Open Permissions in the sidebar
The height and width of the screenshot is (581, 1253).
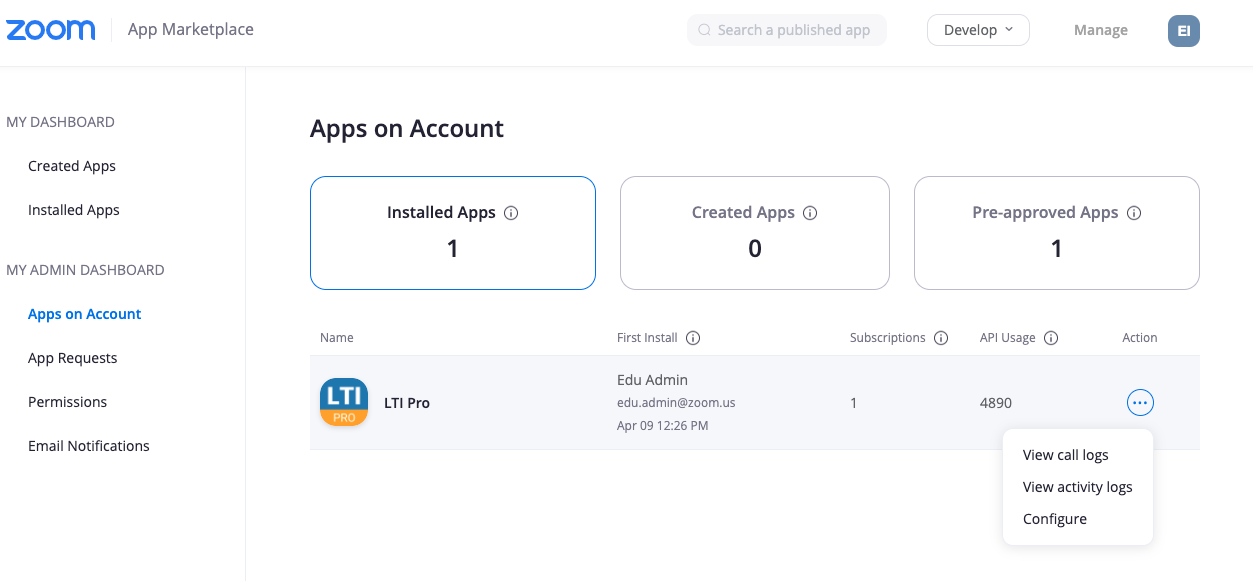tap(68, 402)
